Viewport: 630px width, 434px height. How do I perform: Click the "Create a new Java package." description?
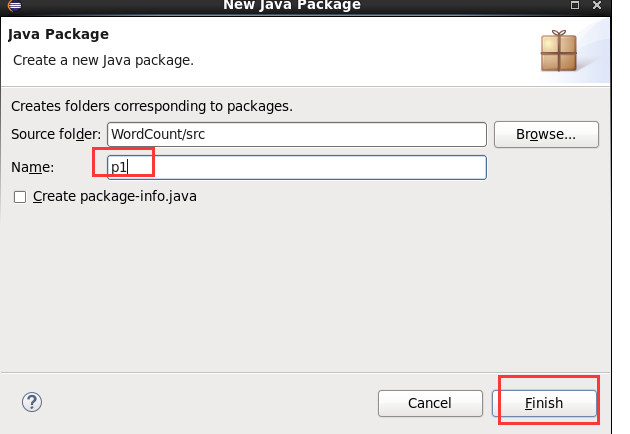pos(103,60)
